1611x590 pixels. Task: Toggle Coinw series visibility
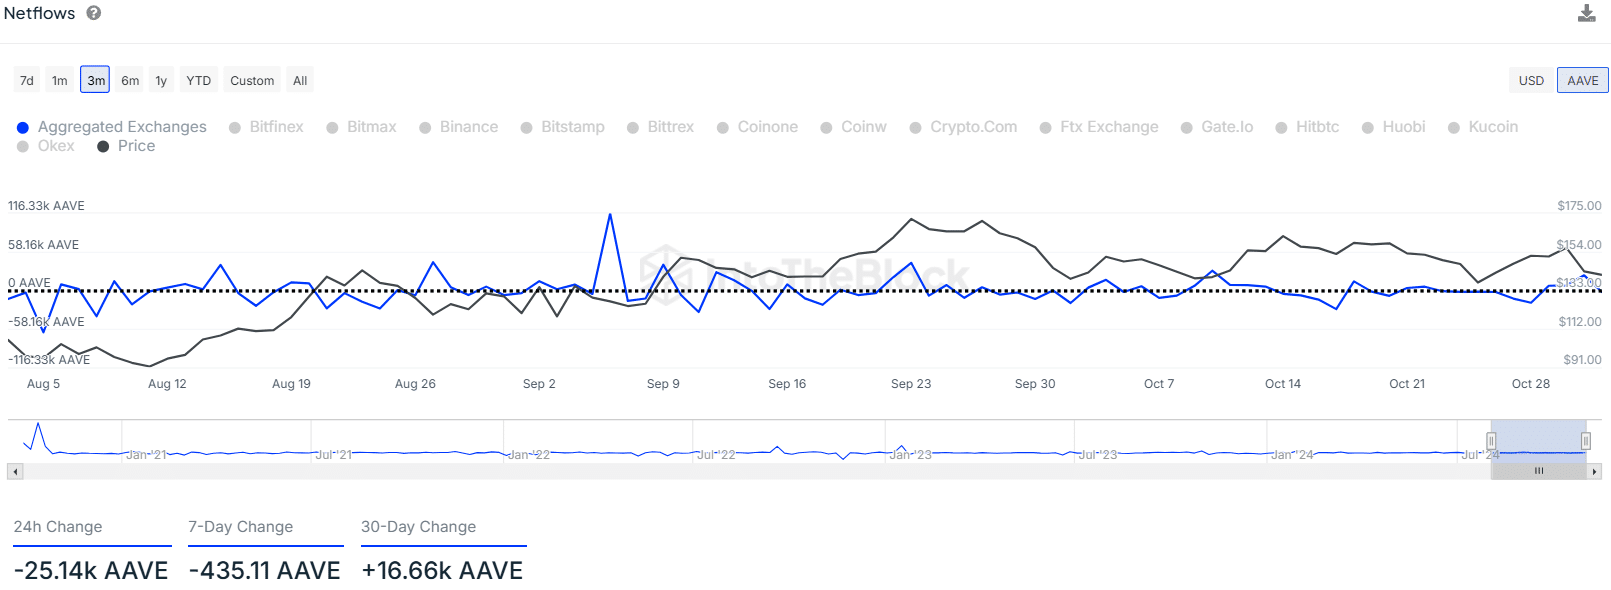[x=853, y=127]
